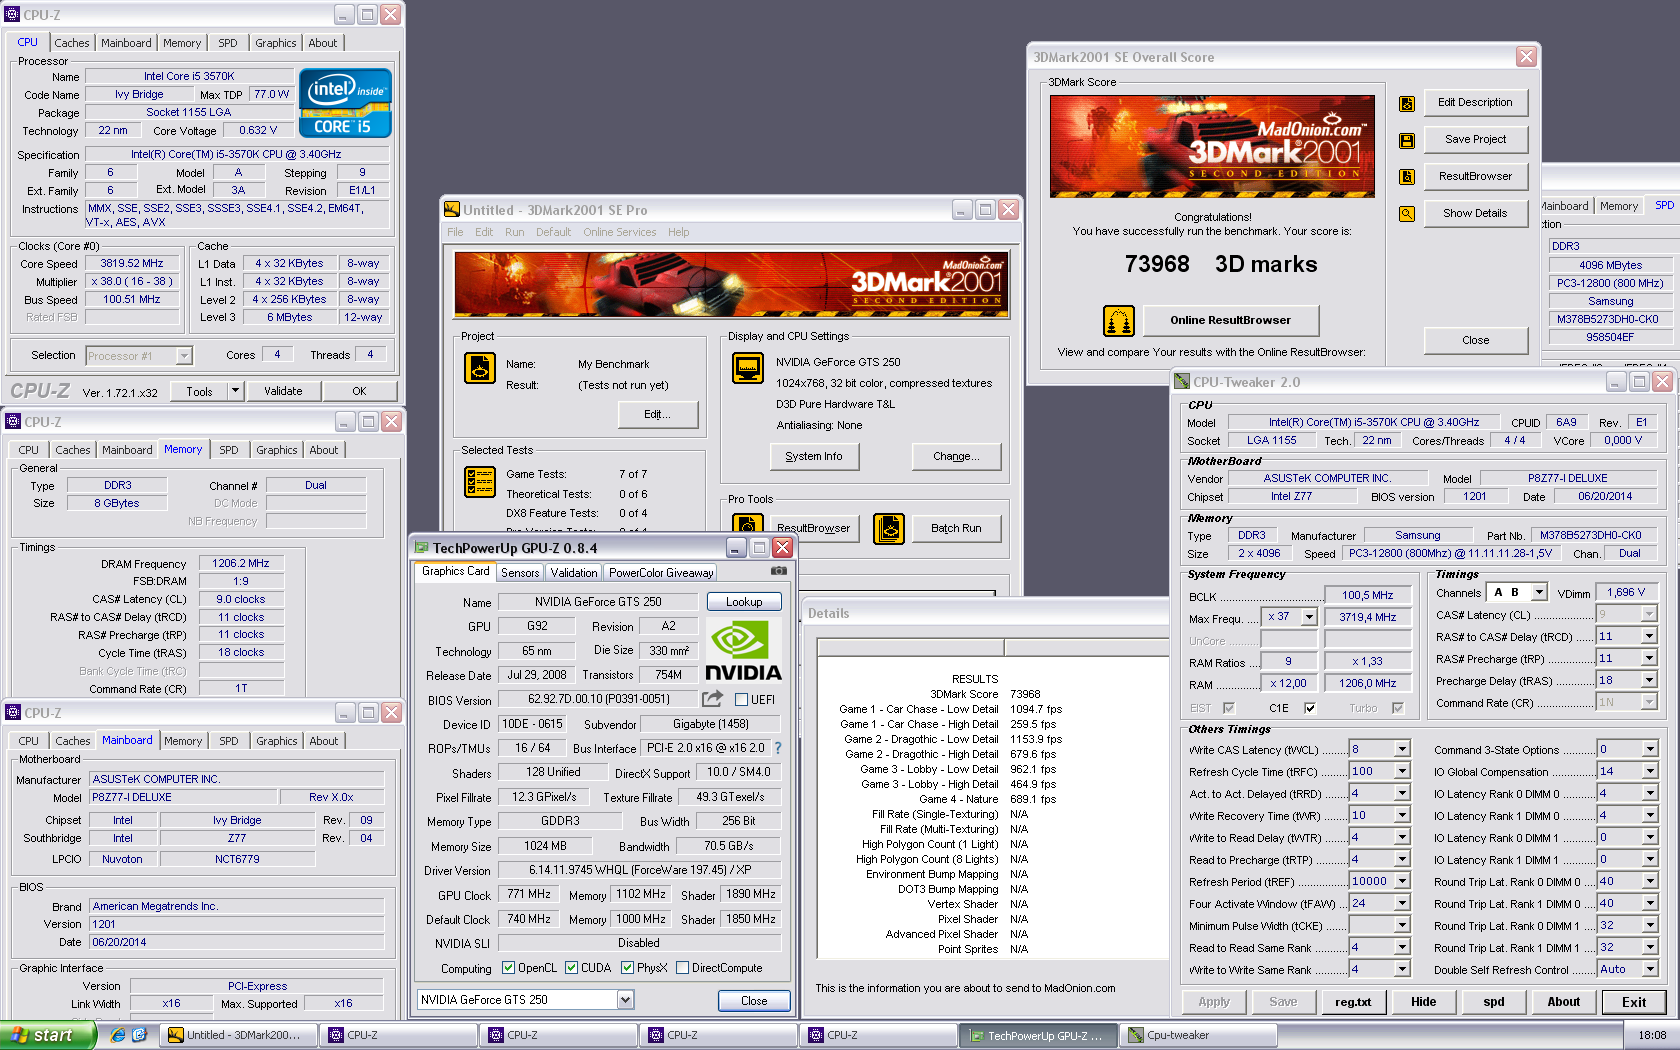Open the GPU selection dropdown in GPU-Z
The image size is (1680, 1050).
tap(626, 1000)
